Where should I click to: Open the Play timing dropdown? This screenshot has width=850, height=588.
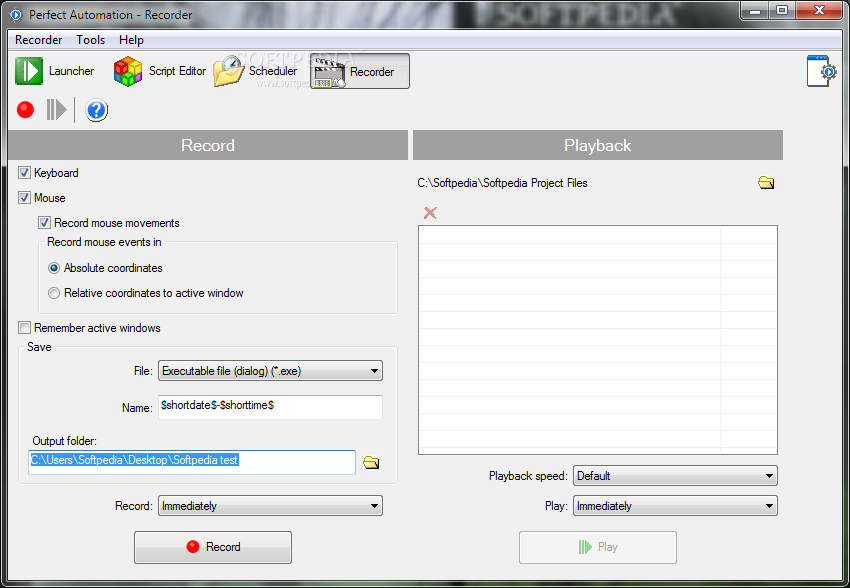pyautogui.click(x=675, y=506)
